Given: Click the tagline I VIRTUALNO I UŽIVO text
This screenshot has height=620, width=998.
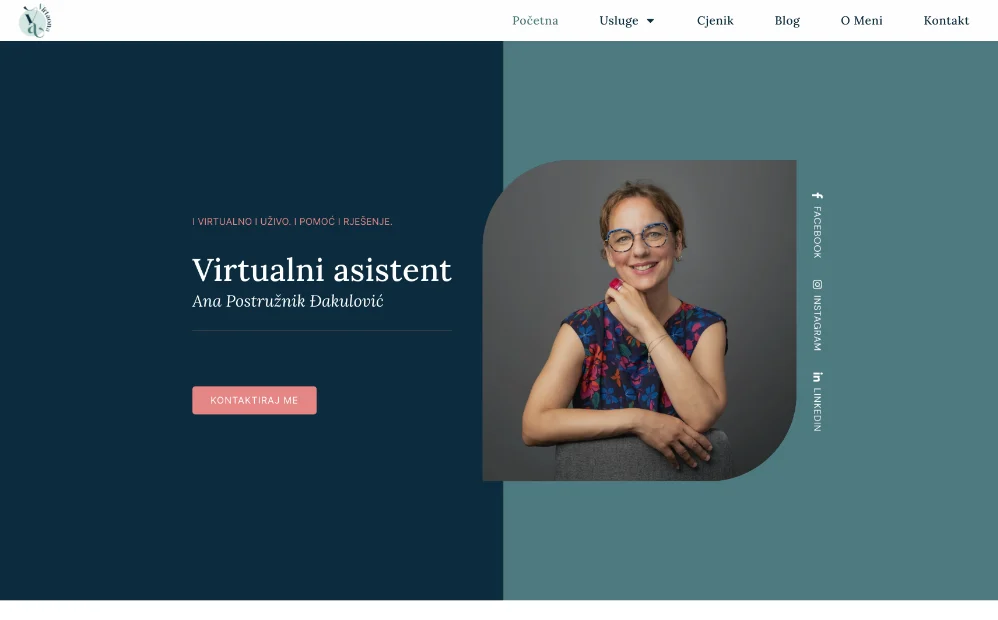Looking at the screenshot, I should 292,222.
